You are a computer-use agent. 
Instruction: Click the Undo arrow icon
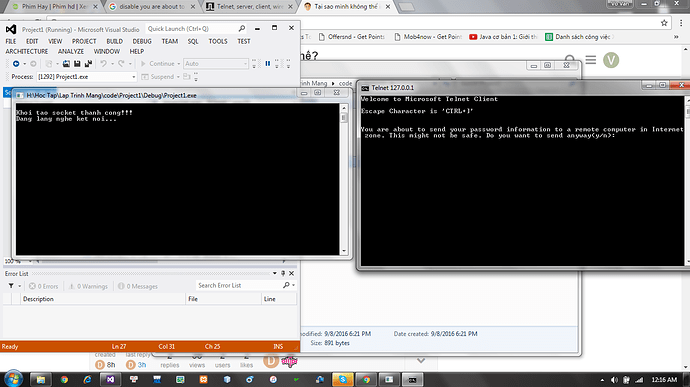103,64
